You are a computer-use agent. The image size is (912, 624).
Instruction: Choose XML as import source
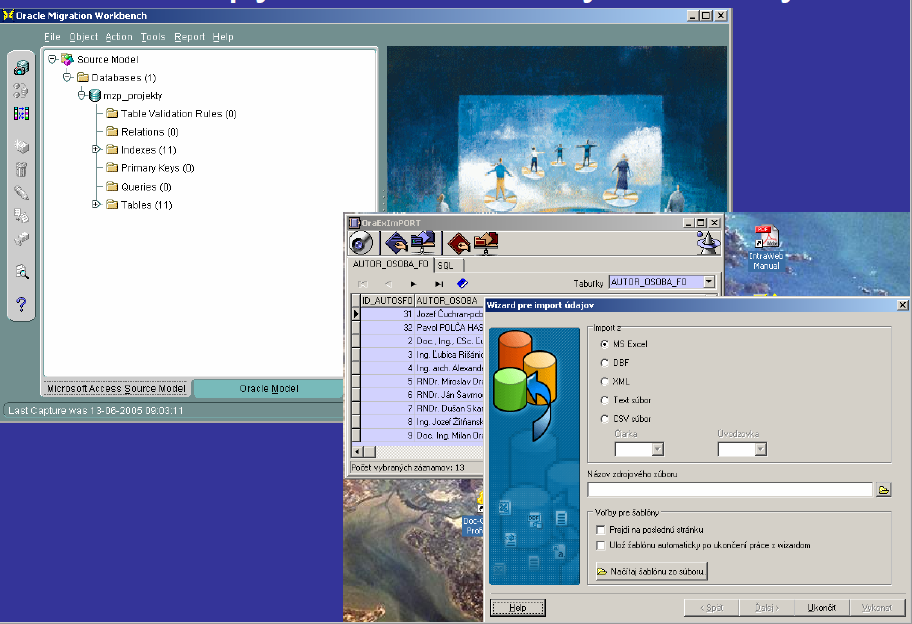click(604, 381)
